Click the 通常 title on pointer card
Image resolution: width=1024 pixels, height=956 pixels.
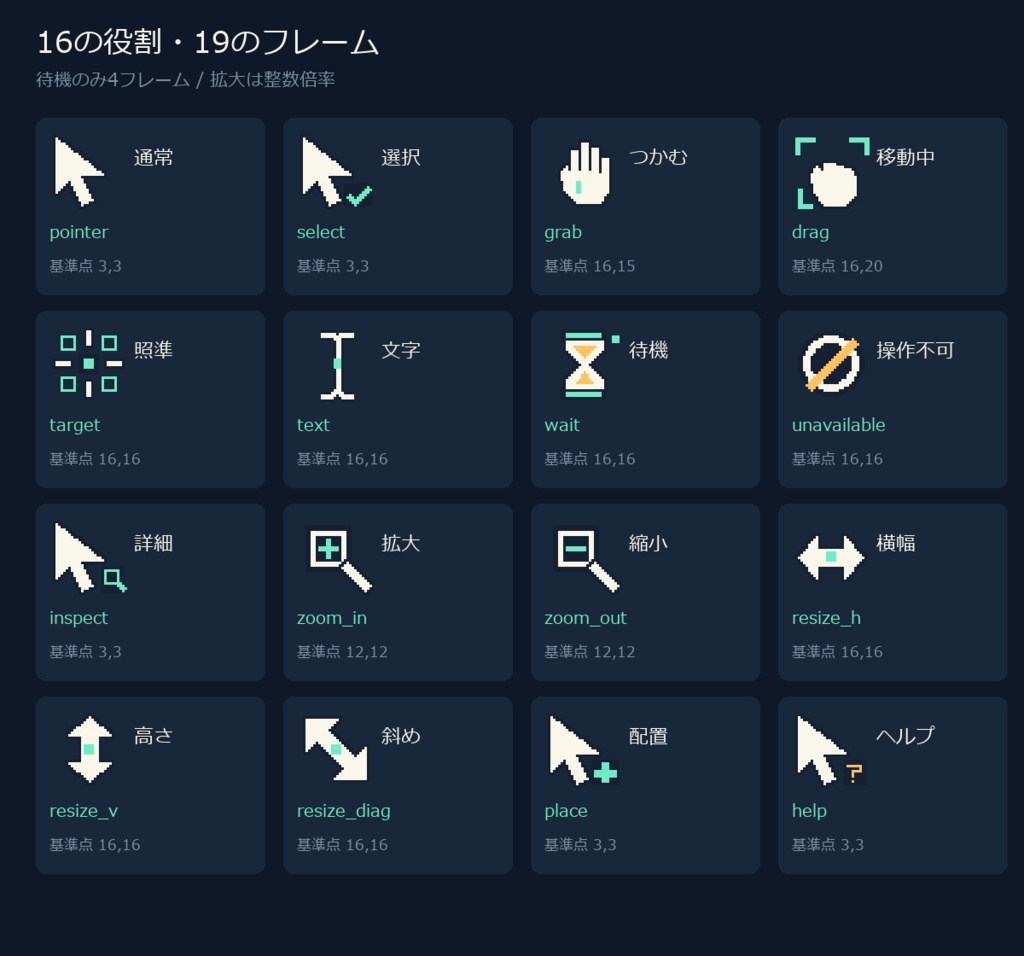(x=153, y=157)
